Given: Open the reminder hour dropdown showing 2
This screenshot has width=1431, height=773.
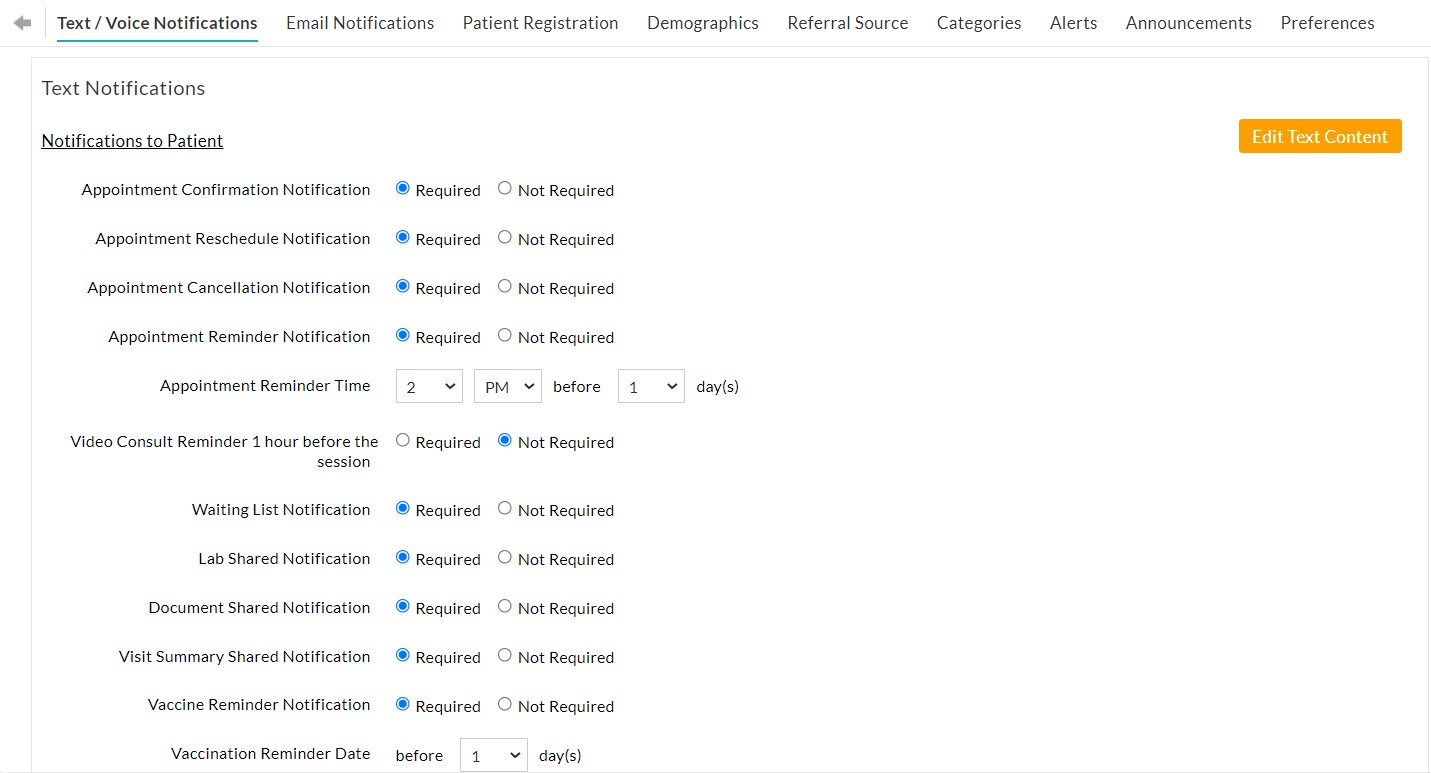Looking at the screenshot, I should tap(428, 386).
